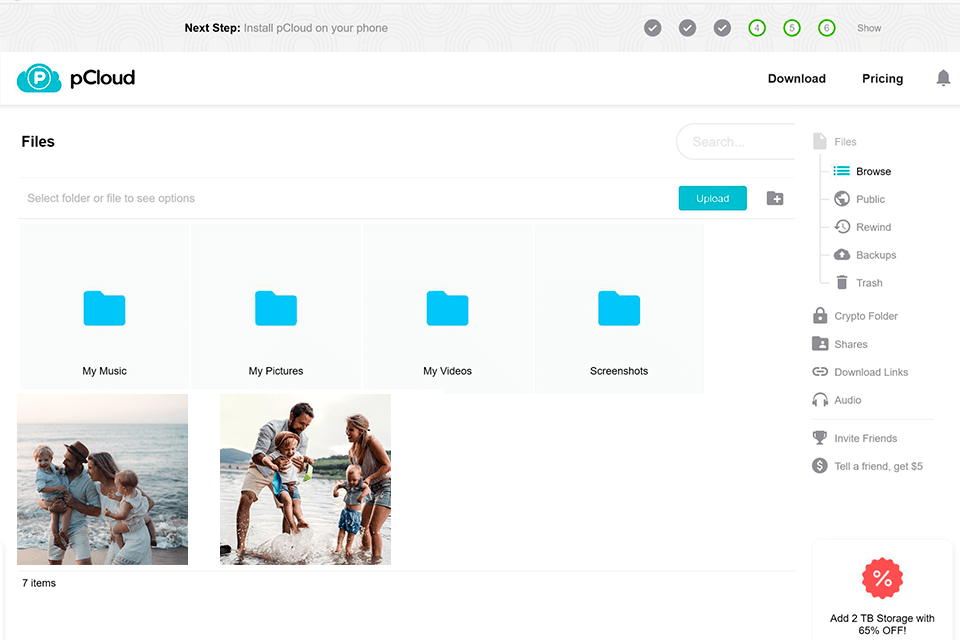The image size is (960, 640).
Task: Open the notification bell
Action: [943, 77]
